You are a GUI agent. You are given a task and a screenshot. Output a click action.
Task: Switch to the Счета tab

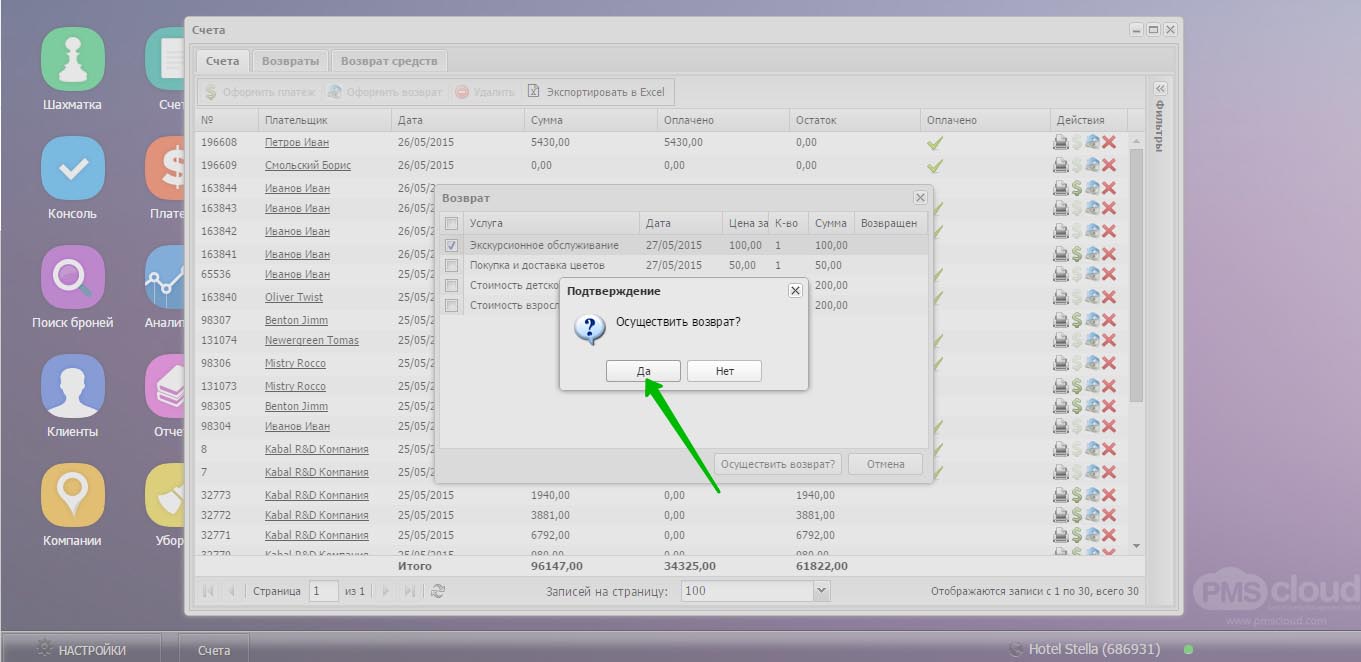click(222, 61)
